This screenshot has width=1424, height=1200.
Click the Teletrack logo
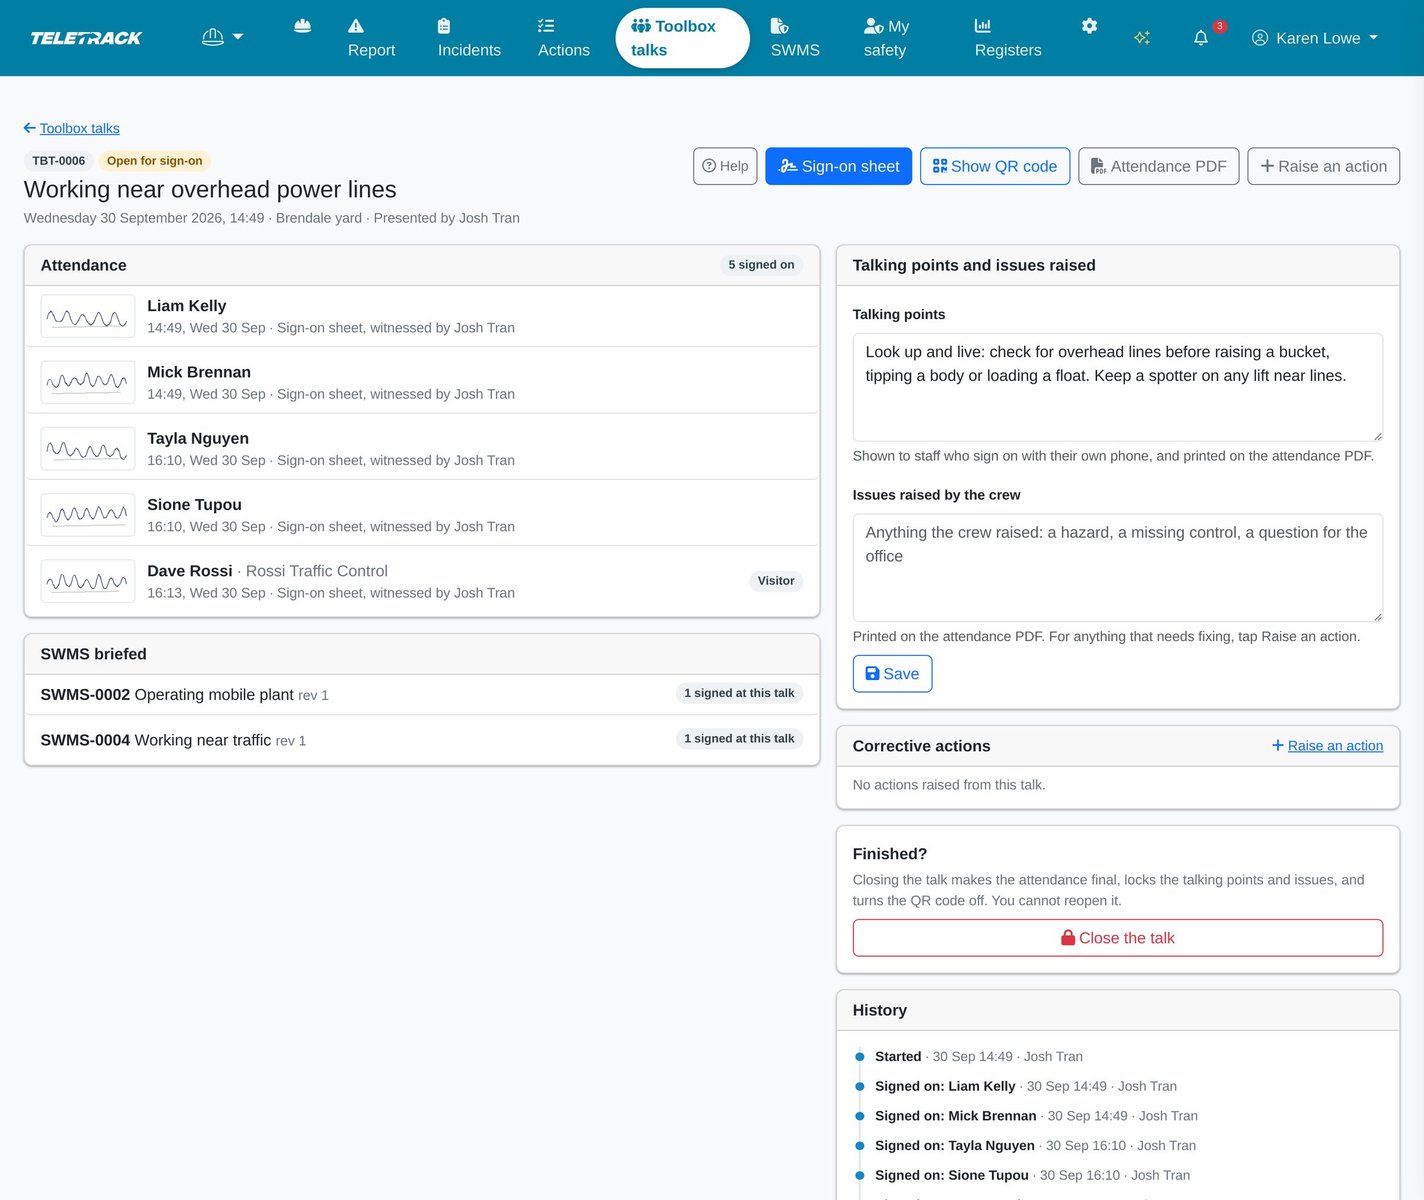pyautogui.click(x=86, y=38)
